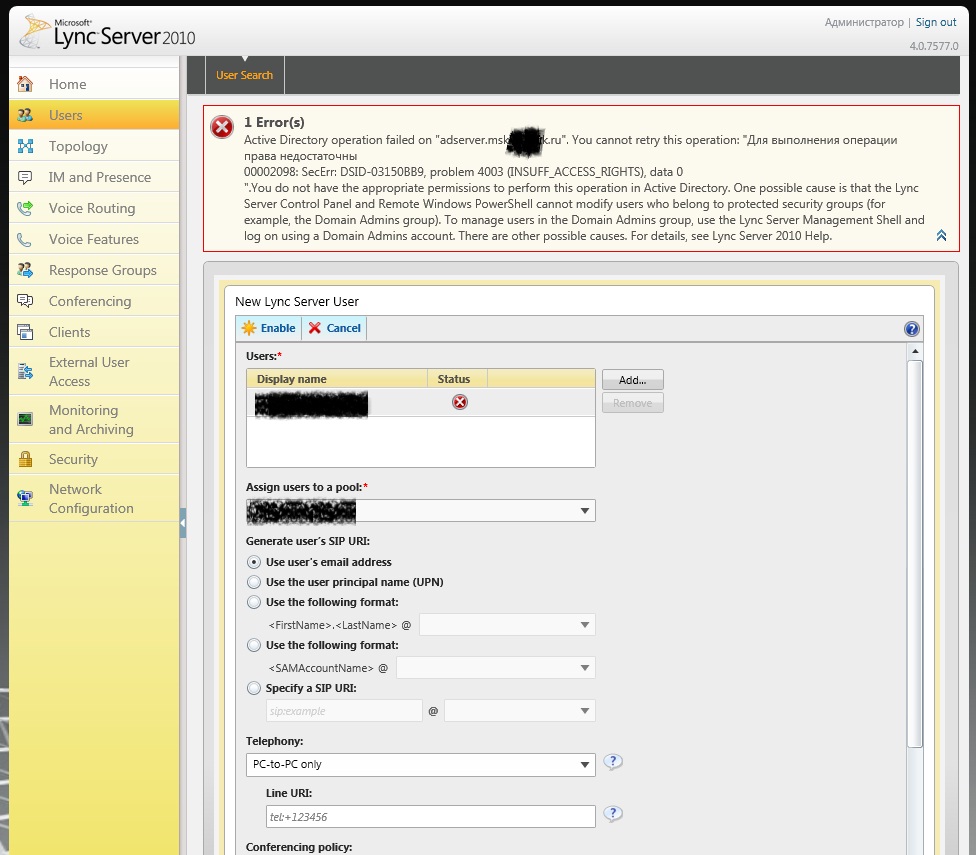Select 'Use user's email address' option

[x=253, y=562]
